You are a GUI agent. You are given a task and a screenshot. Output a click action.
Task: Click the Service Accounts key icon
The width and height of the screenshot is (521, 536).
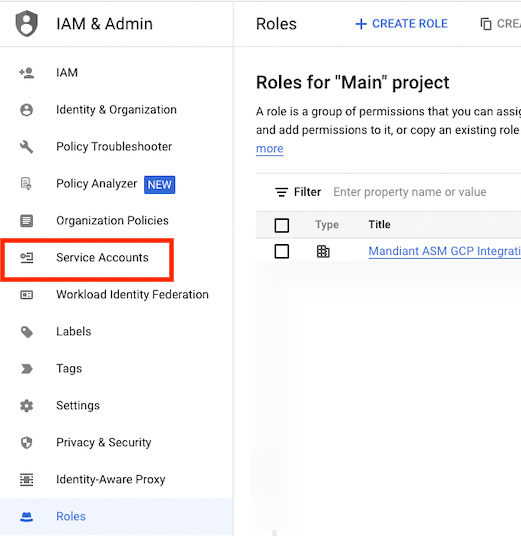click(x=26, y=257)
